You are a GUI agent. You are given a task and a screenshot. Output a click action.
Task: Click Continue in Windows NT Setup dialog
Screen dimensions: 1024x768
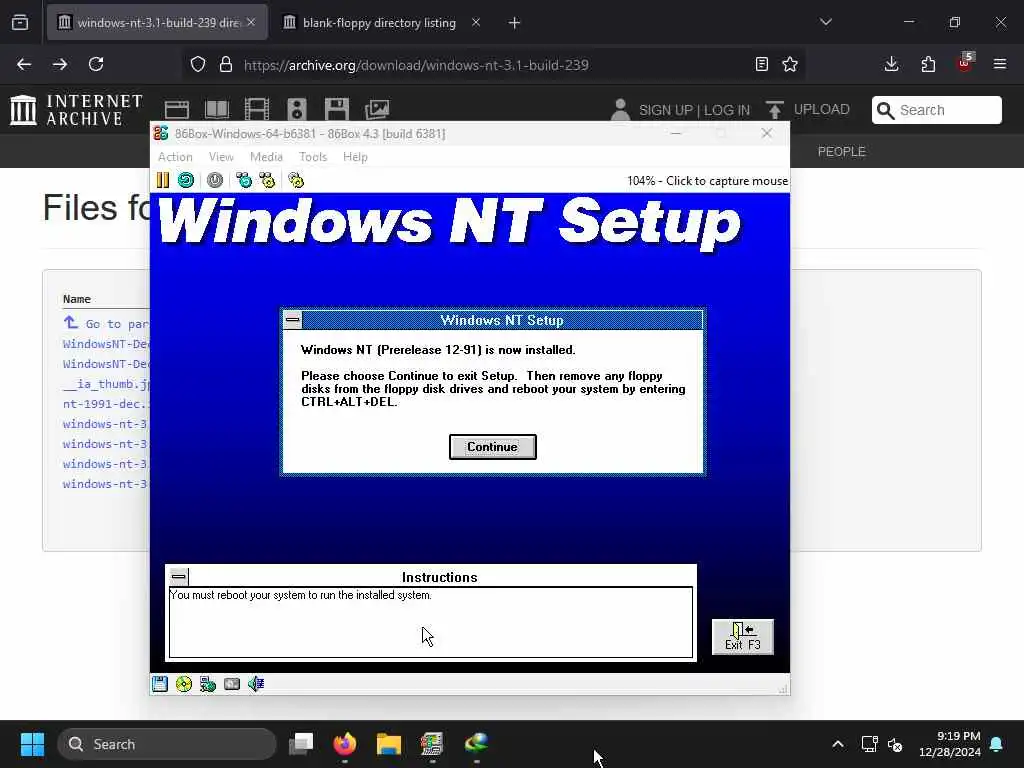(492, 447)
